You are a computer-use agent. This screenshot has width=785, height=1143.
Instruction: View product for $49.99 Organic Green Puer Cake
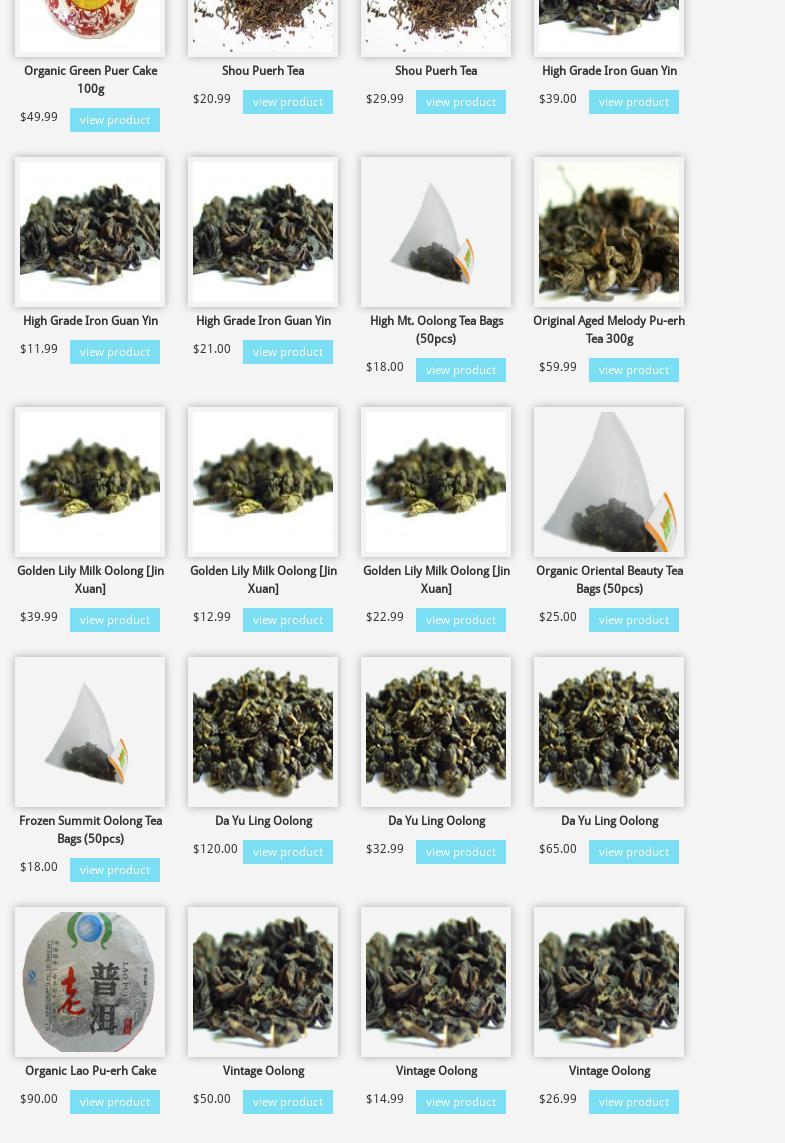(x=115, y=120)
